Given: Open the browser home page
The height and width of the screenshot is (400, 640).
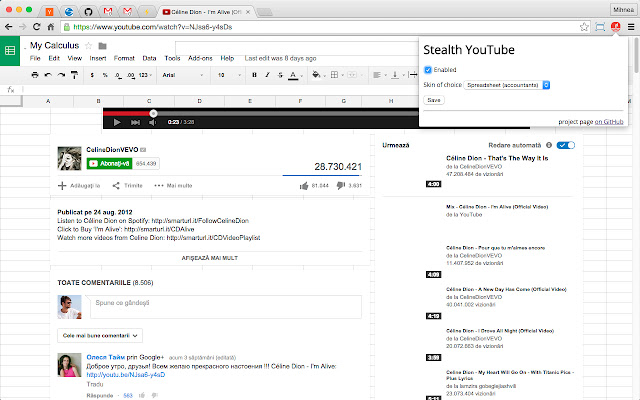Looking at the screenshot, I should pos(51,27).
